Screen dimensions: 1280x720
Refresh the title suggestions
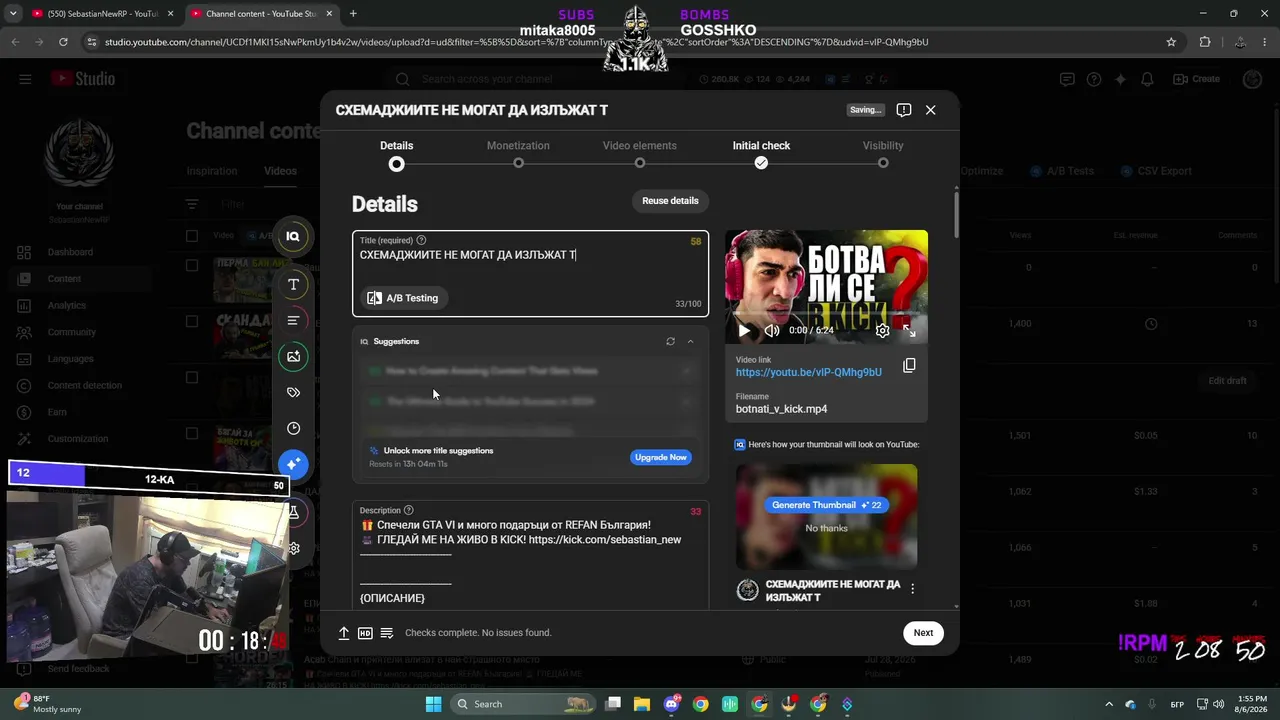670,341
